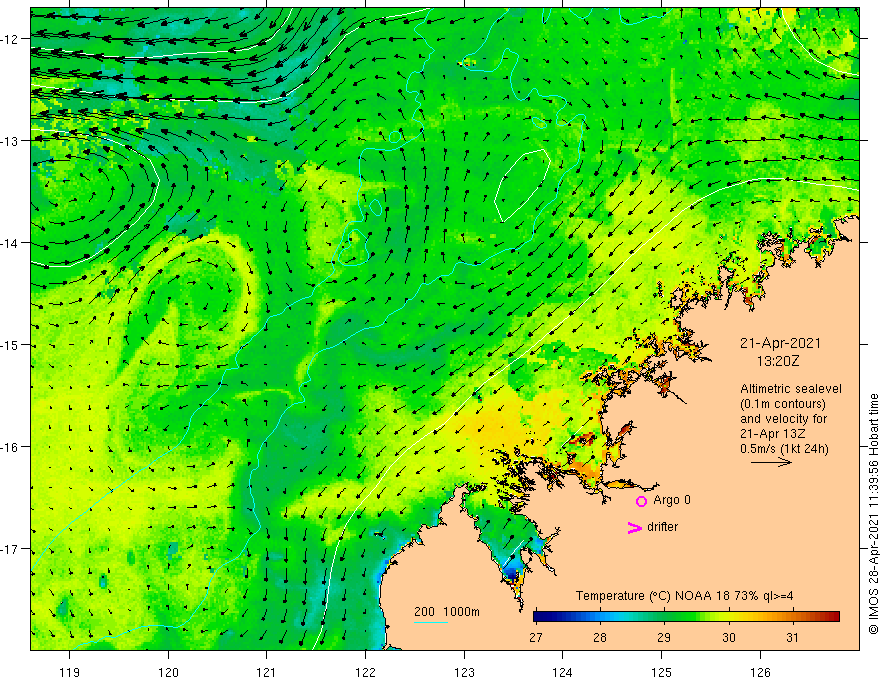Screen dimensions: 880x680
Task: Click the 'Altimetric sealevel' caption line
Action: coord(791,389)
